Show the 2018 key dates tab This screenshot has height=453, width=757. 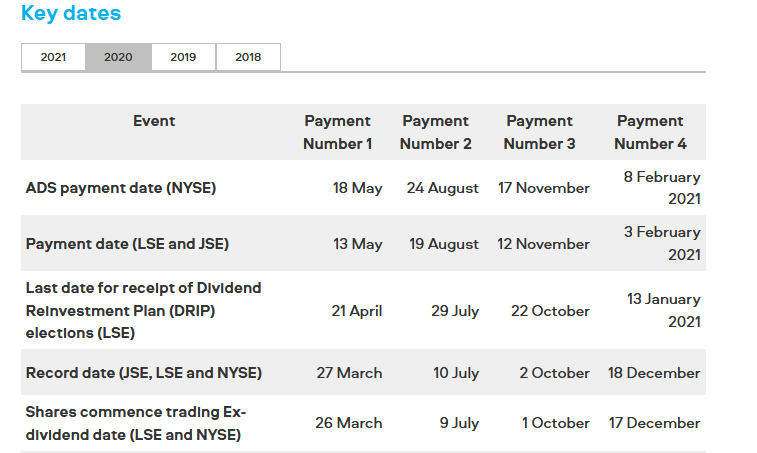(248, 57)
